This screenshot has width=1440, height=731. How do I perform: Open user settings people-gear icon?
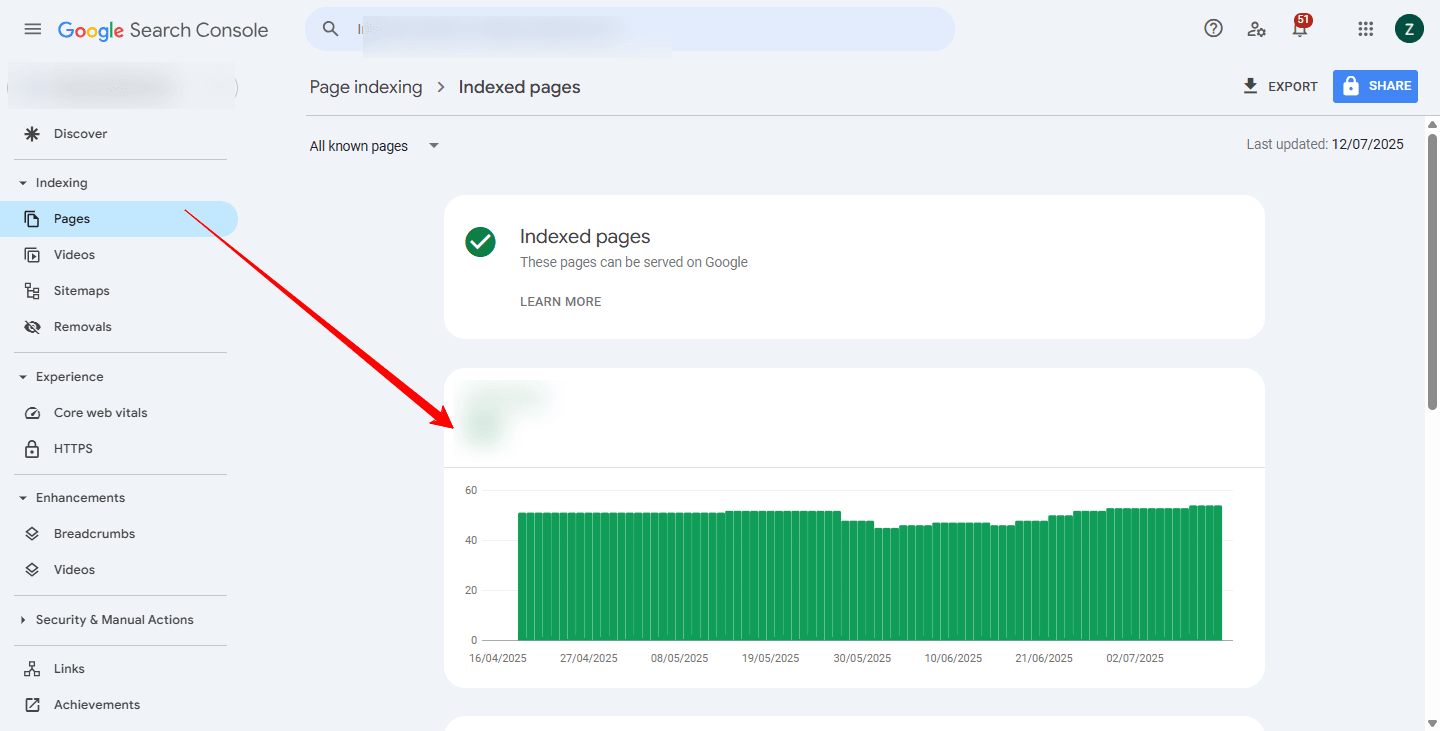(1257, 29)
